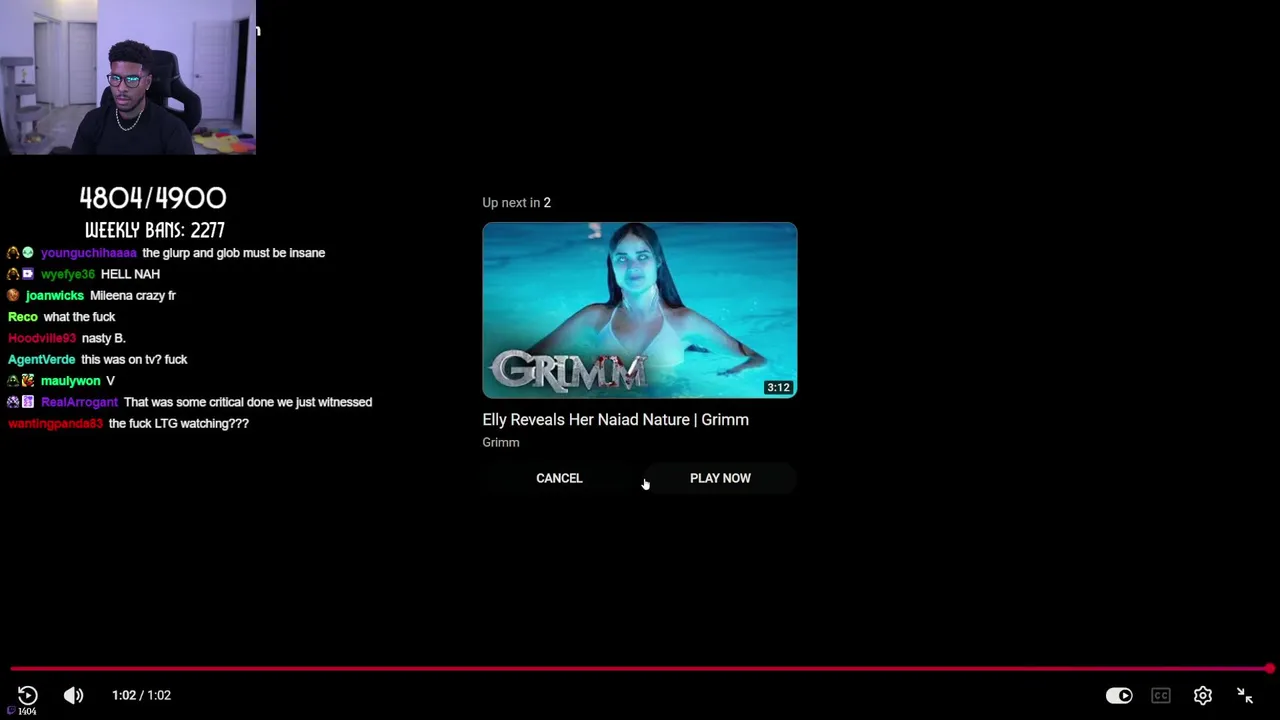The height and width of the screenshot is (720, 1280).
Task: Toggle closed captions CC button
Action: [x=1161, y=695]
